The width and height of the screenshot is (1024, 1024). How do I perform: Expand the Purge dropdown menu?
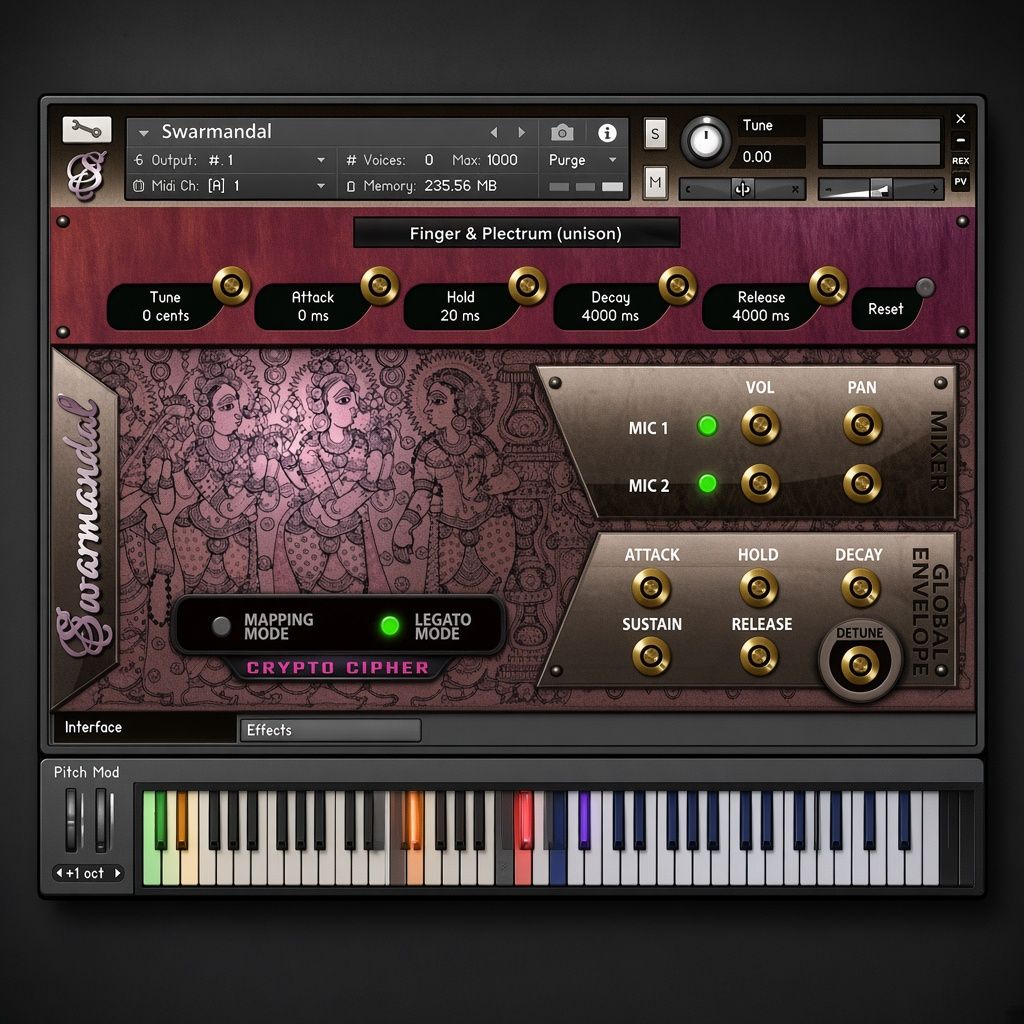tap(613, 160)
